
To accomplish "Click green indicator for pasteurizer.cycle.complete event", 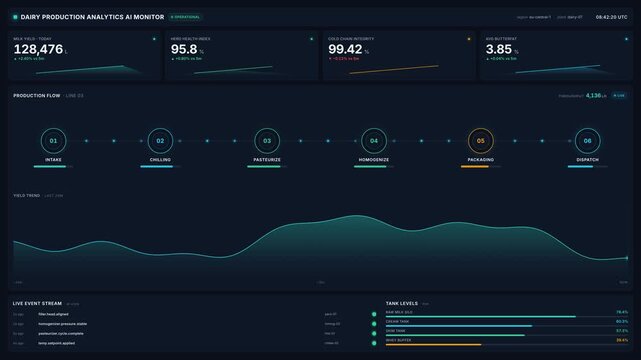I will point(374,333).
